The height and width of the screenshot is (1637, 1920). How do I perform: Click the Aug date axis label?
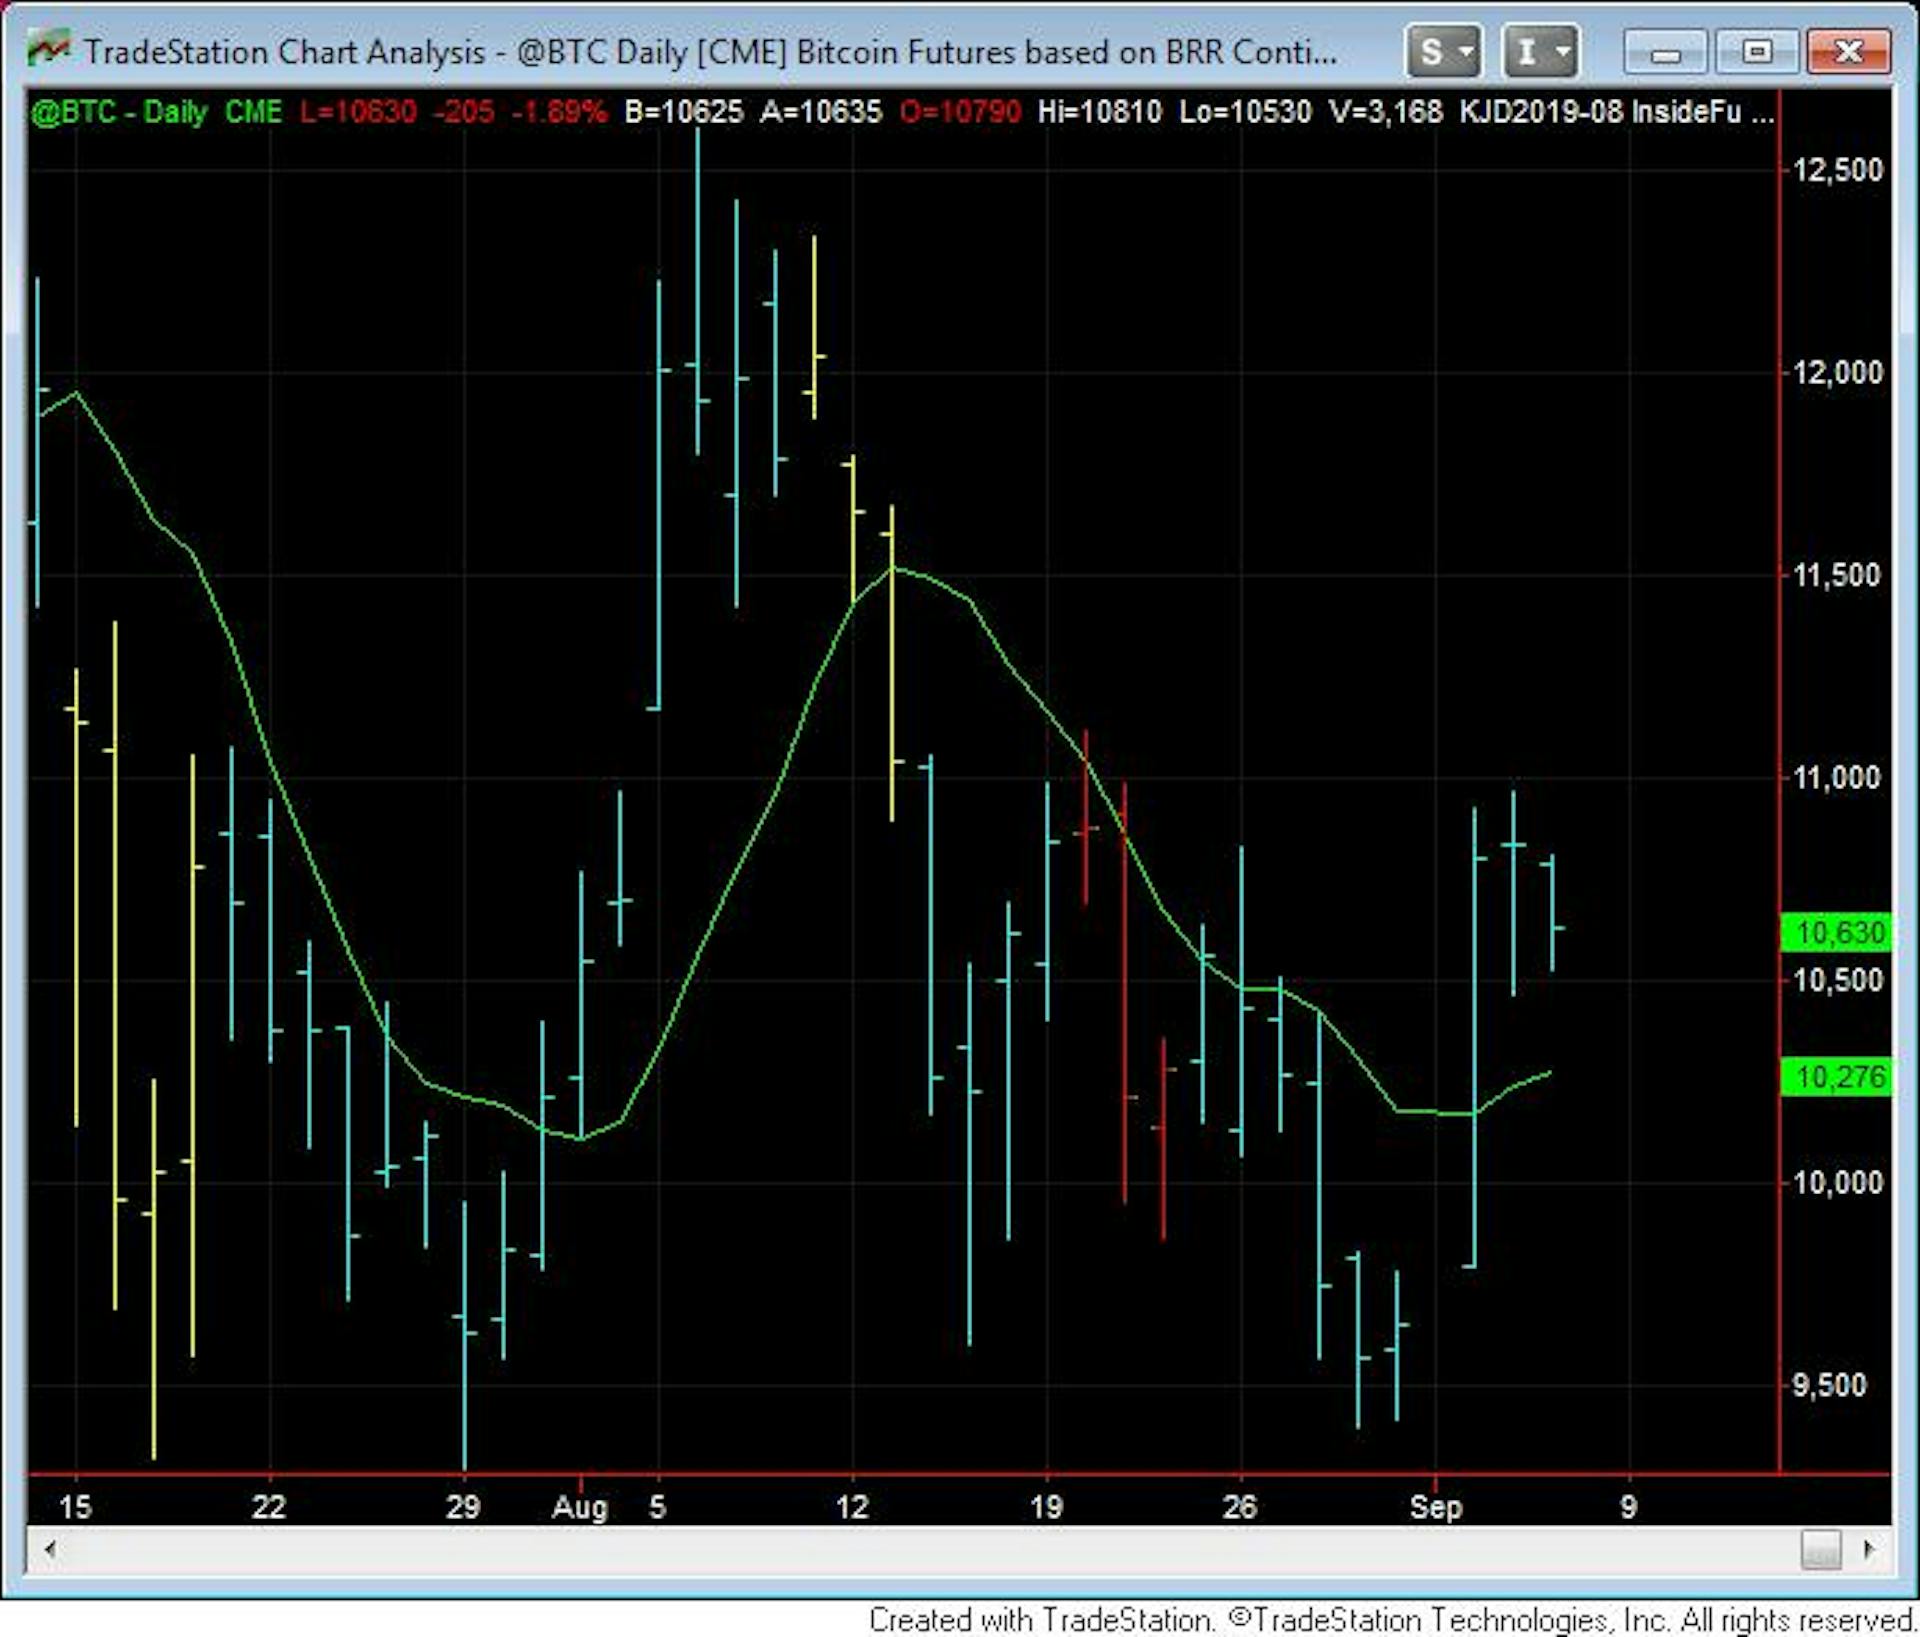point(580,1507)
